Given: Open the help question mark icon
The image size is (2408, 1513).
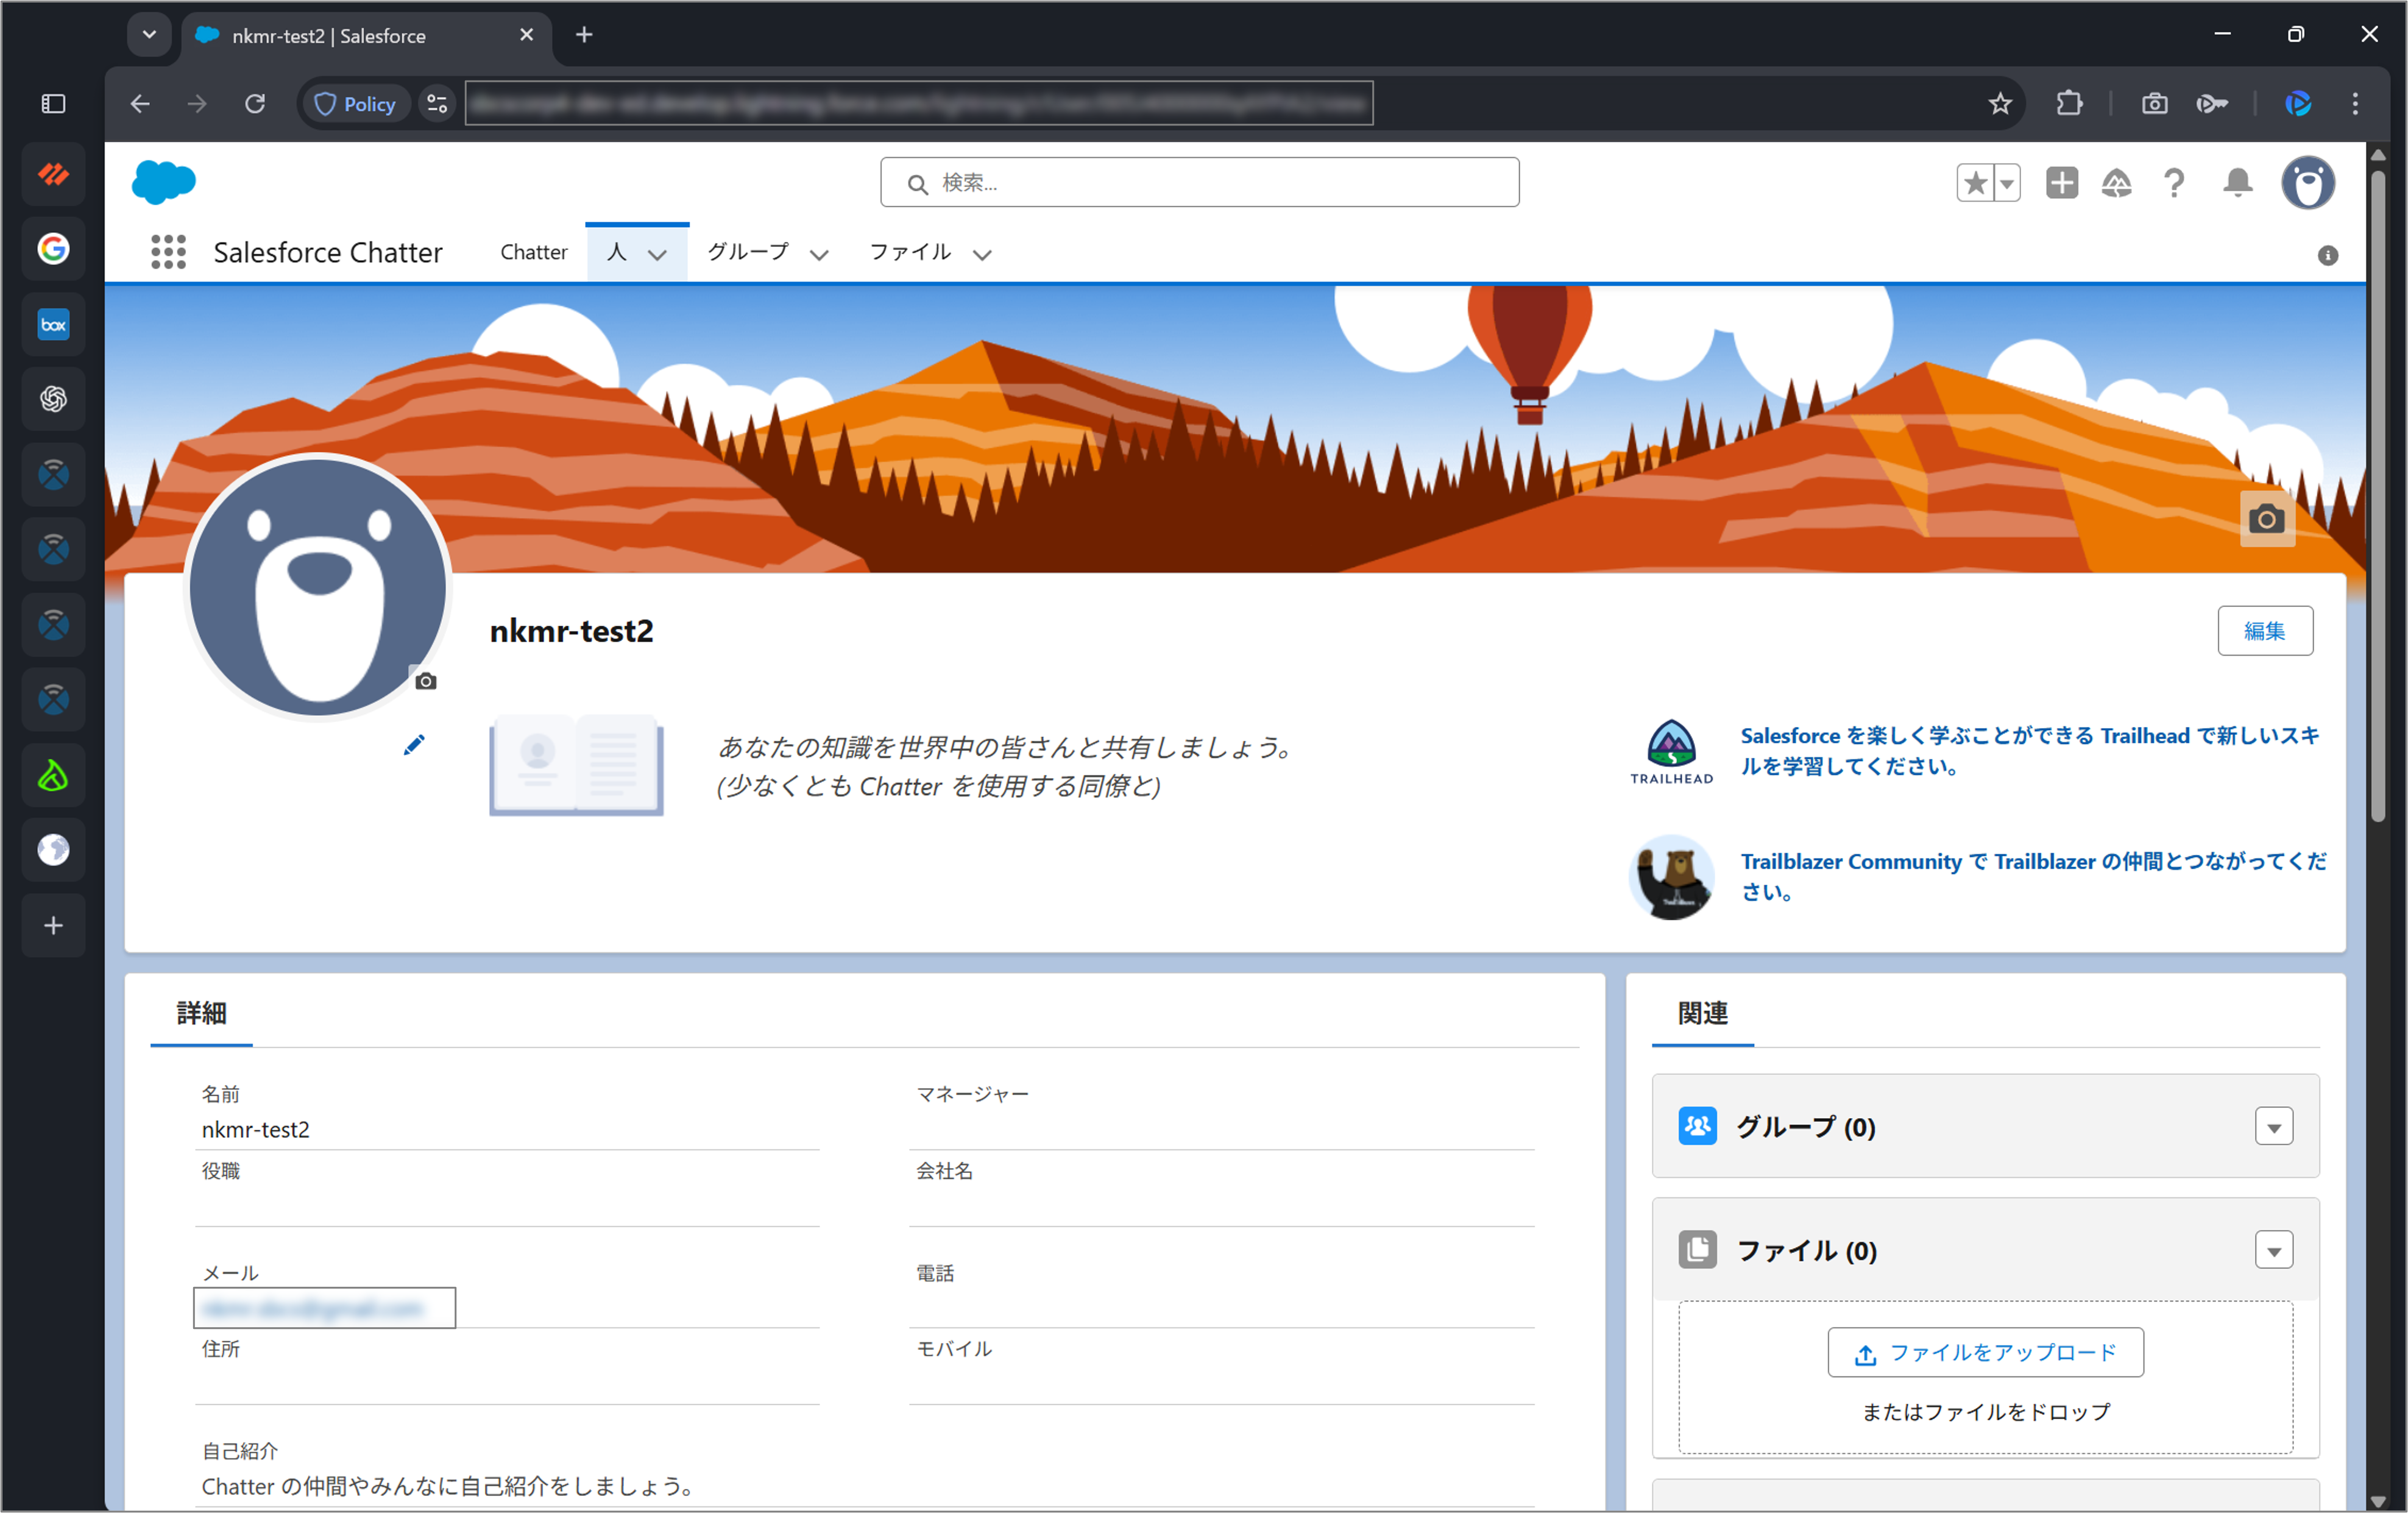Looking at the screenshot, I should tap(2173, 183).
